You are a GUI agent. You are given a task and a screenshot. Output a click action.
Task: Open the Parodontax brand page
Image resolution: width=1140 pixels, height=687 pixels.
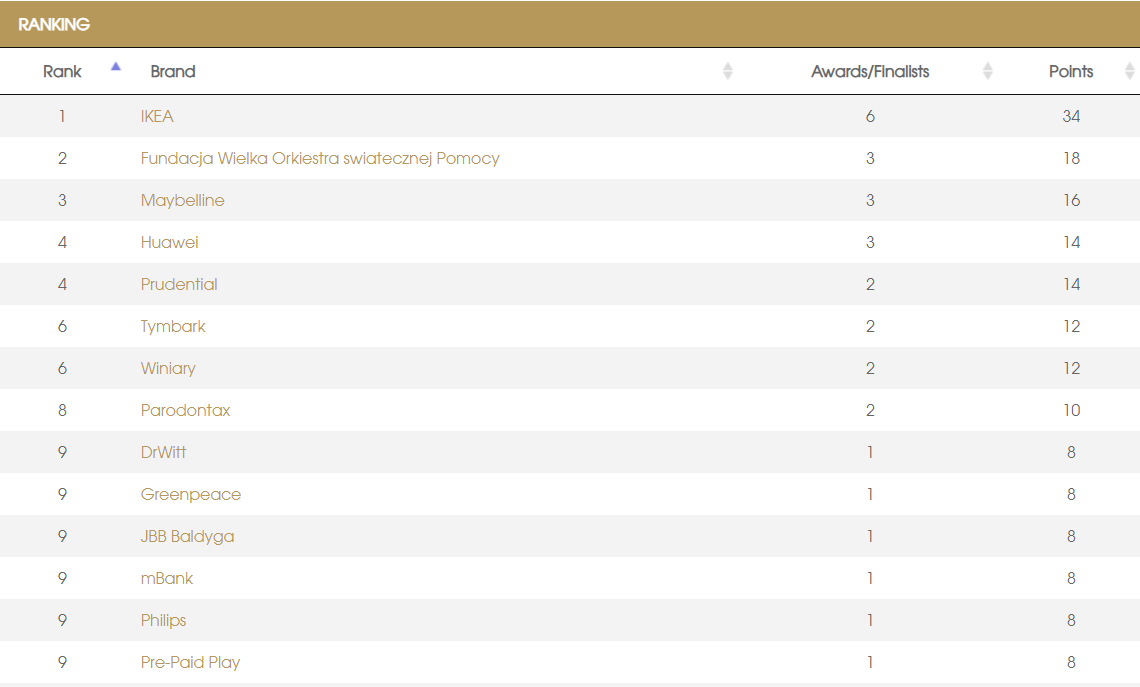click(x=185, y=410)
